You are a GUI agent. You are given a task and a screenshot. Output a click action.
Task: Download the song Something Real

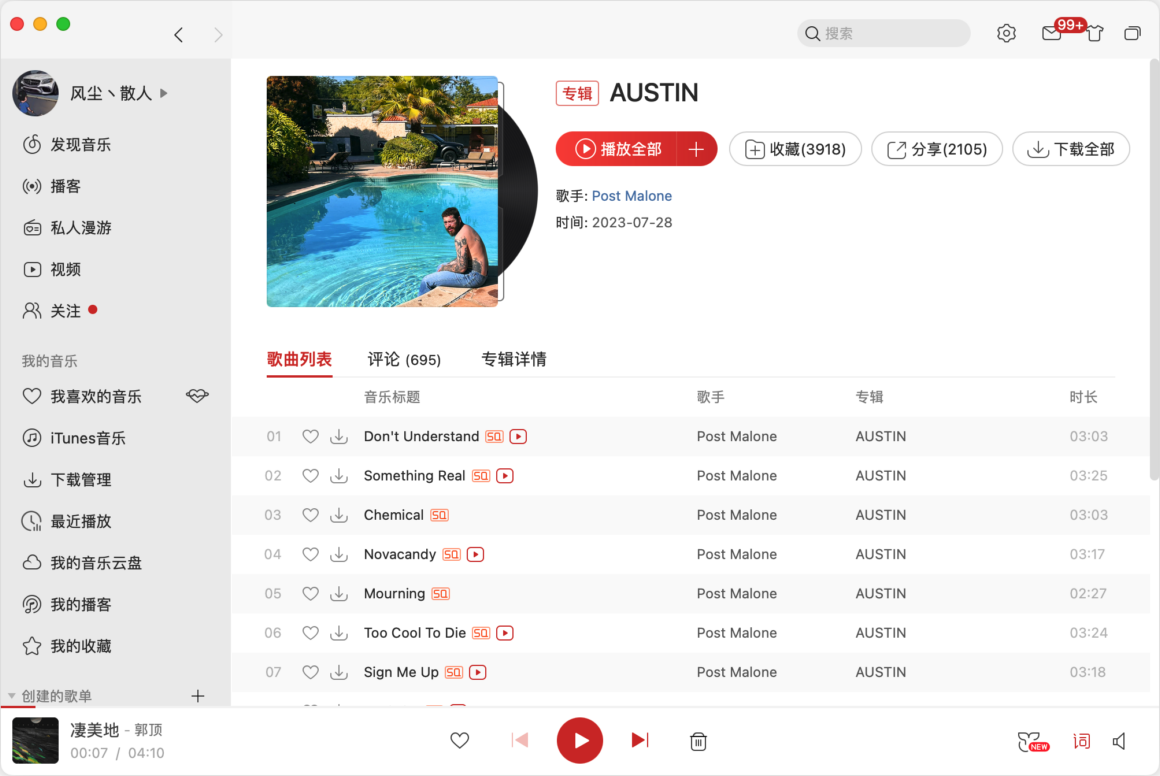[339, 476]
